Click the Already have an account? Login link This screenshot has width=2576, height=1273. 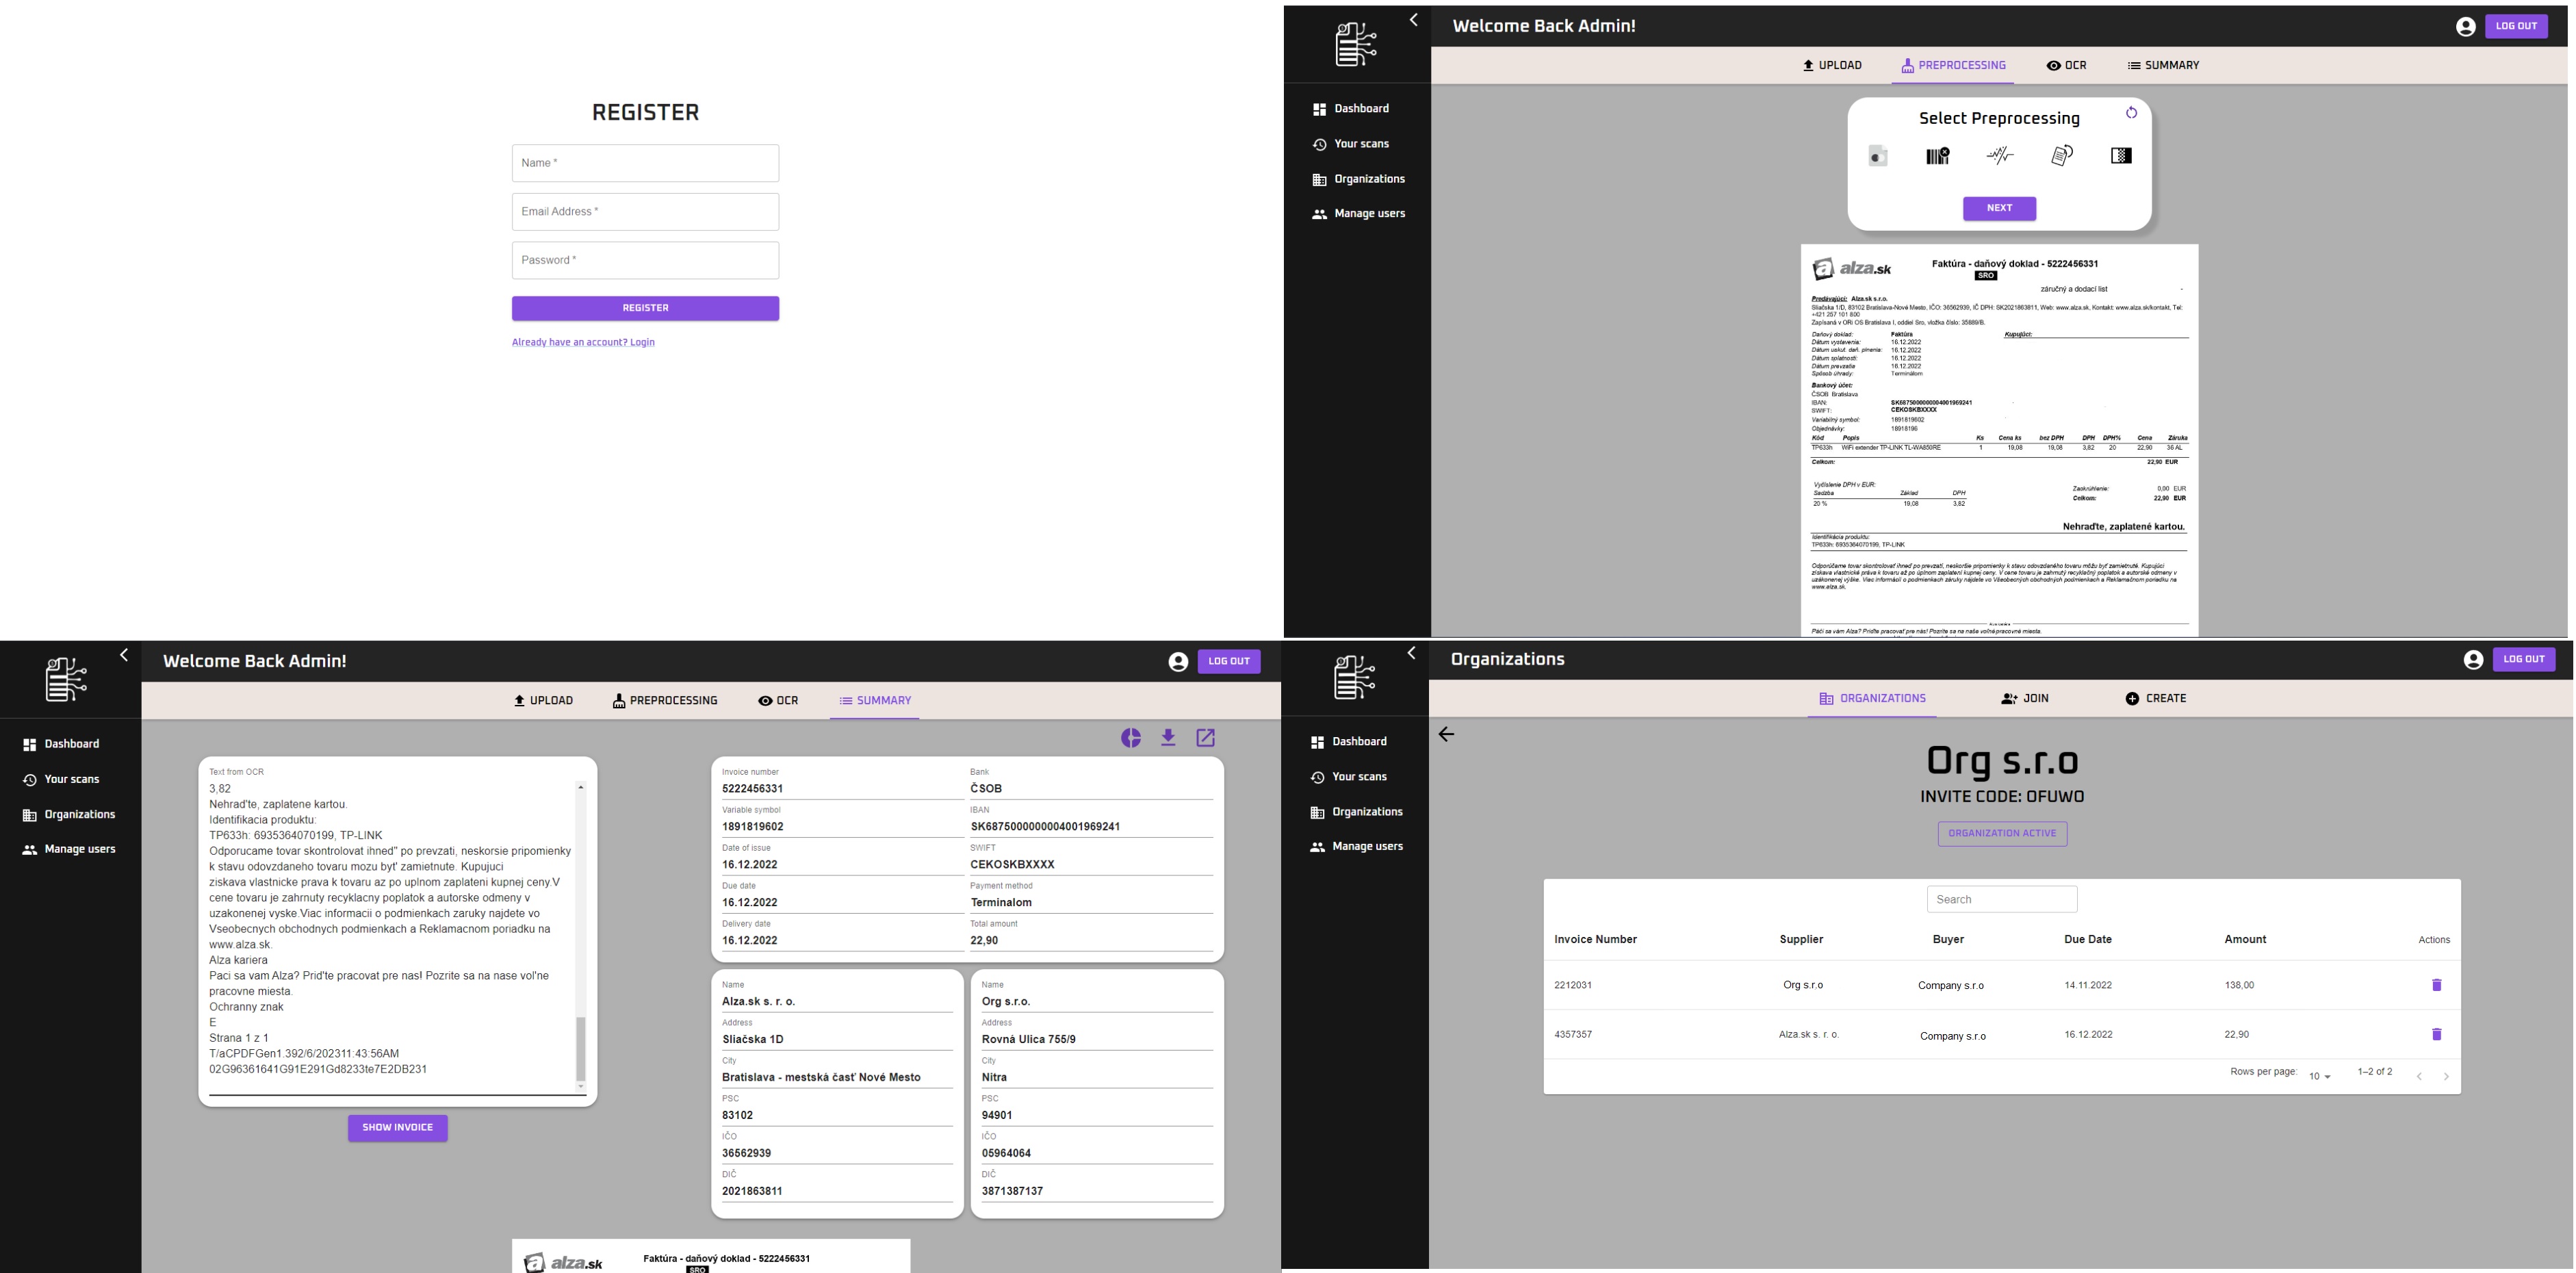pos(583,342)
